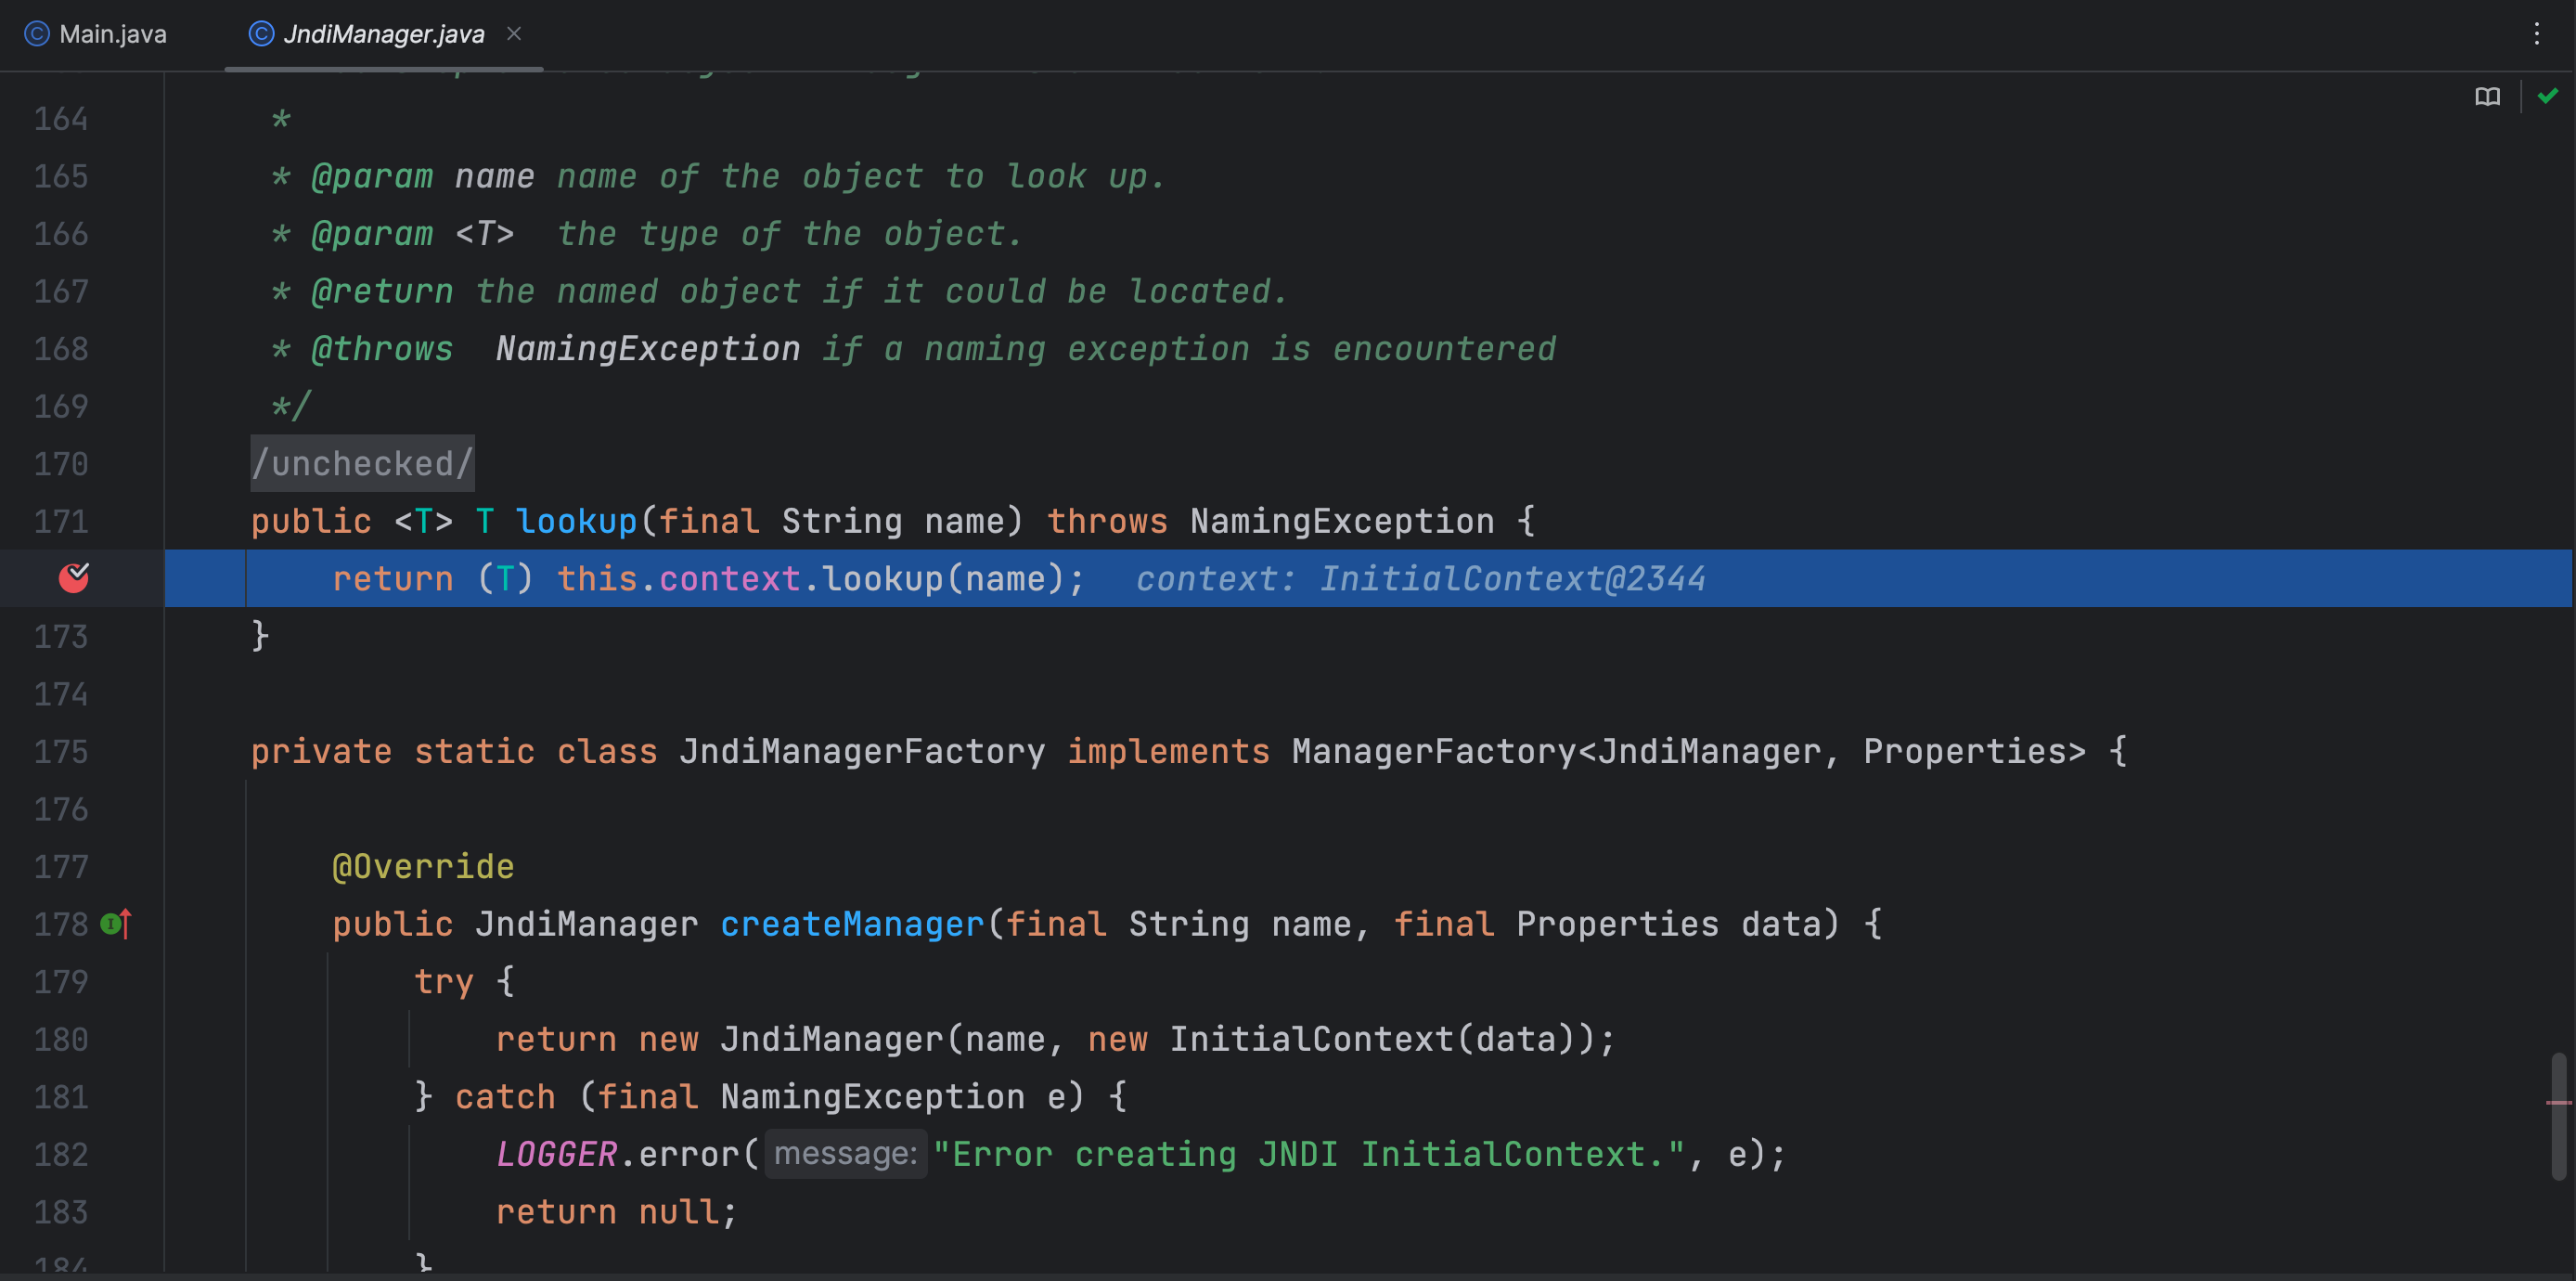Click the createManager method name

pyautogui.click(x=852, y=924)
